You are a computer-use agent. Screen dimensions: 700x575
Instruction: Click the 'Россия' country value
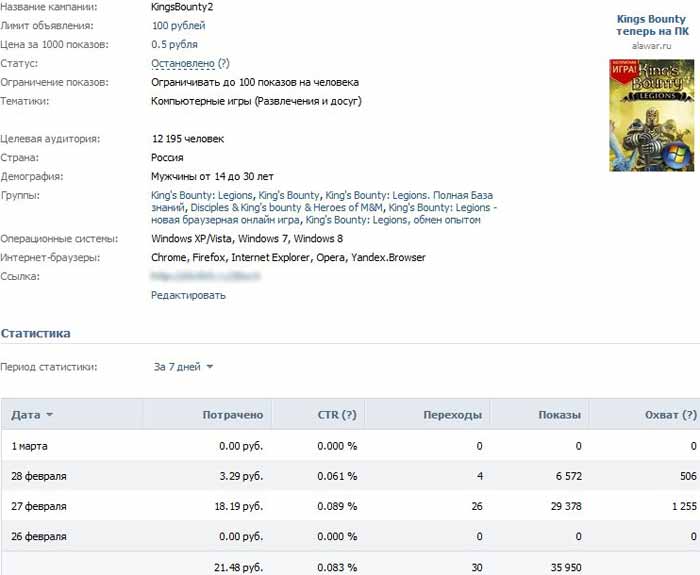167,158
